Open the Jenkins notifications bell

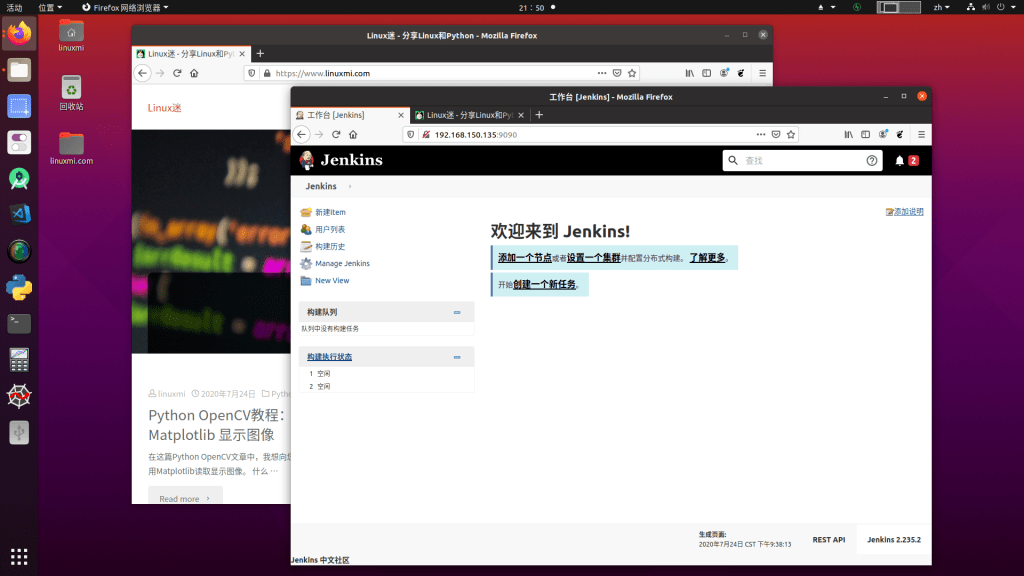tap(899, 161)
